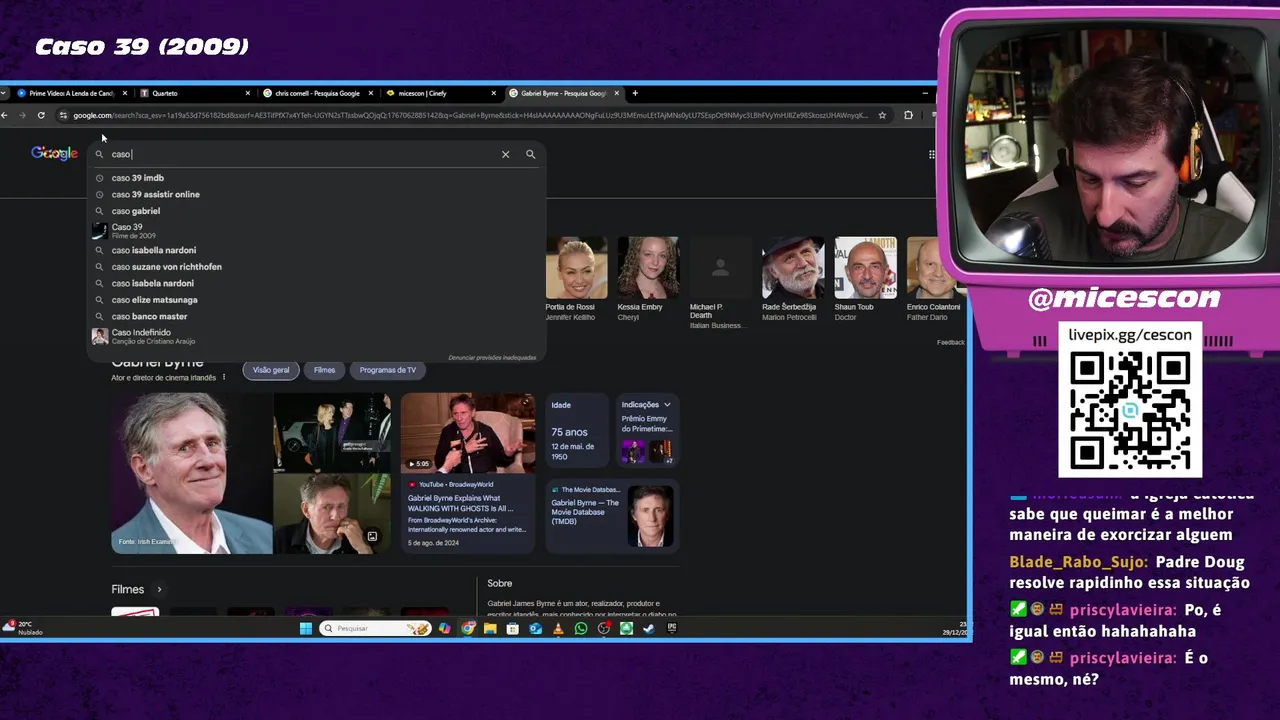The width and height of the screenshot is (1280, 720).
Task: Open the weather widget showing 20°C
Action: (23, 628)
